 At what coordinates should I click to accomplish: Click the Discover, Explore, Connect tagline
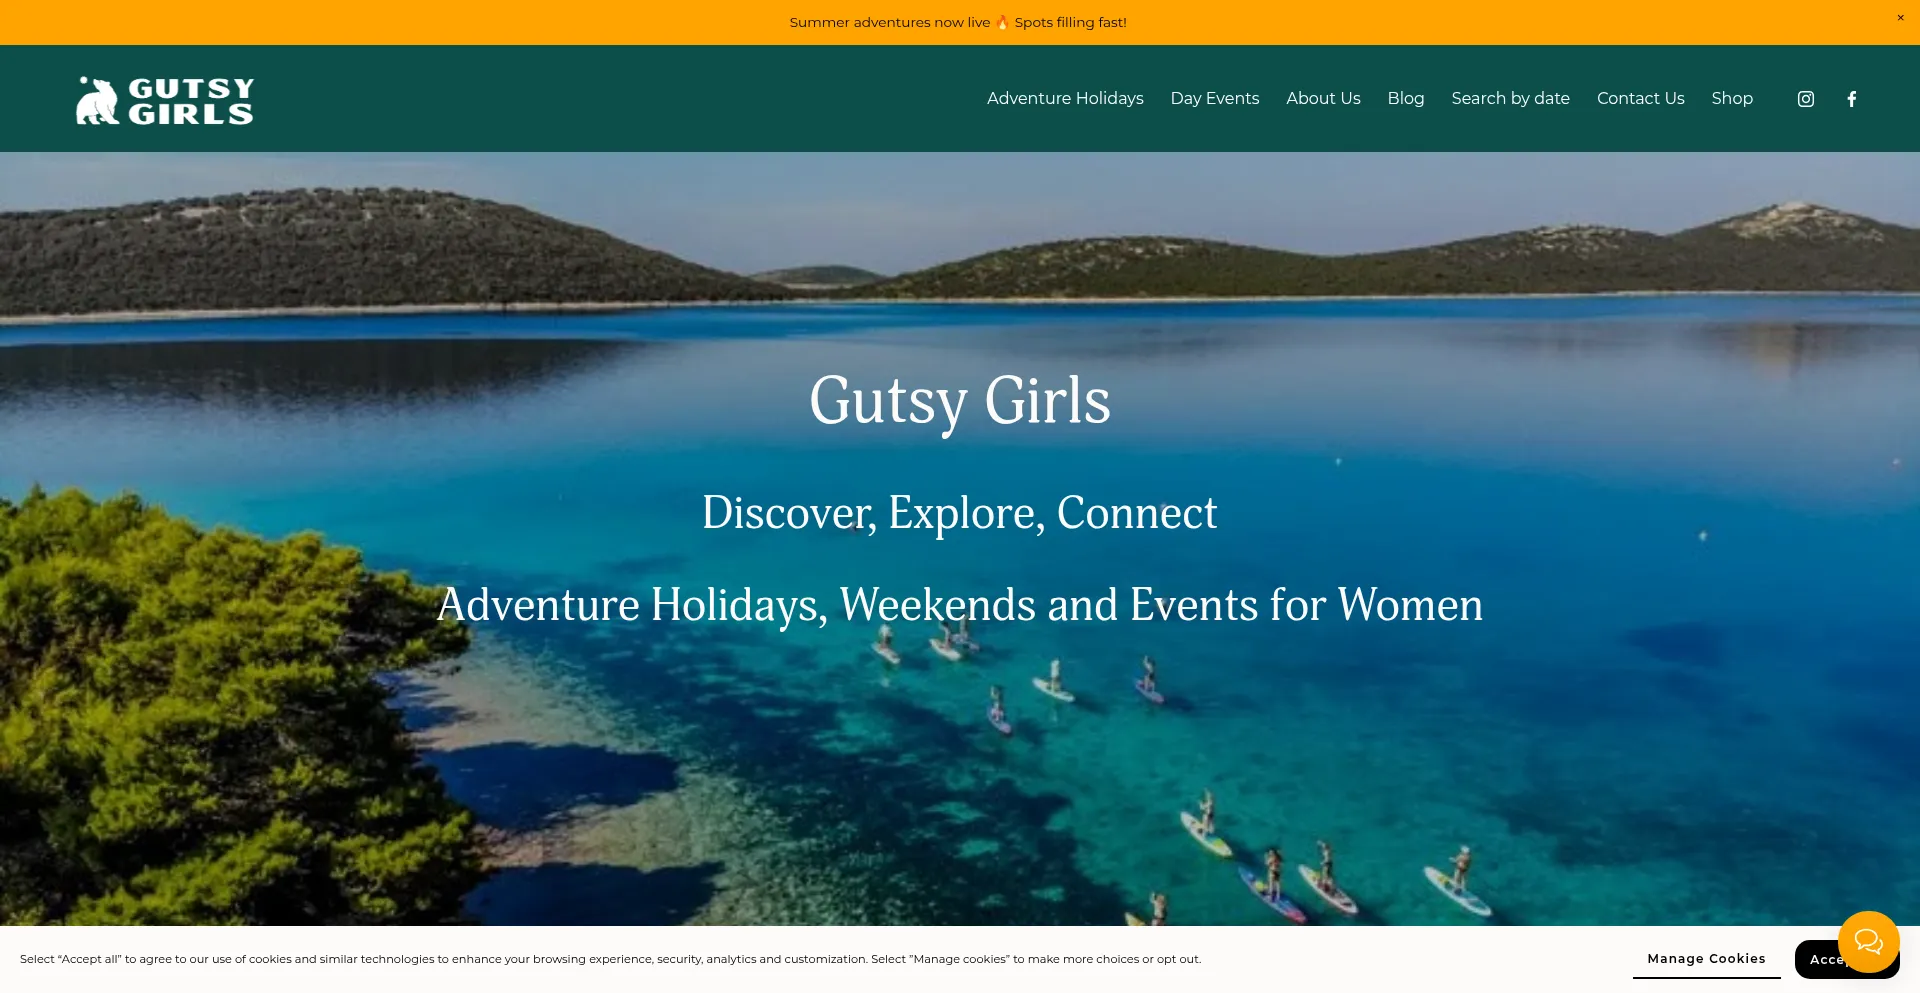pos(960,514)
